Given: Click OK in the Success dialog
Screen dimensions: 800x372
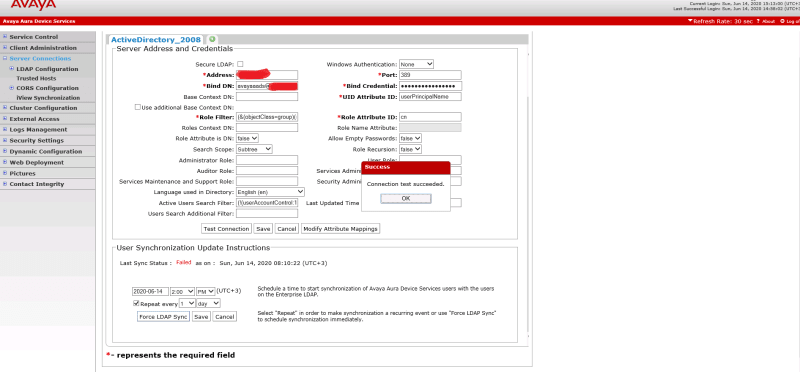Looking at the screenshot, I should click(x=406, y=199).
